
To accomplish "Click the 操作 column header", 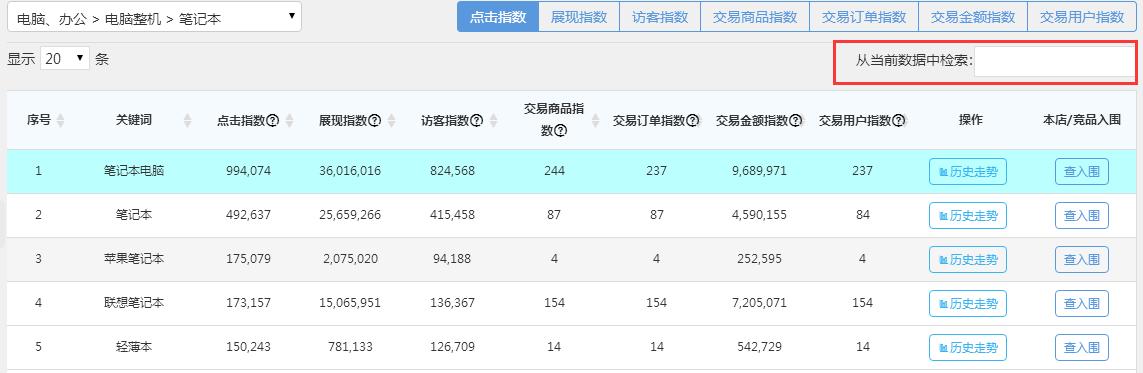I will [970, 120].
